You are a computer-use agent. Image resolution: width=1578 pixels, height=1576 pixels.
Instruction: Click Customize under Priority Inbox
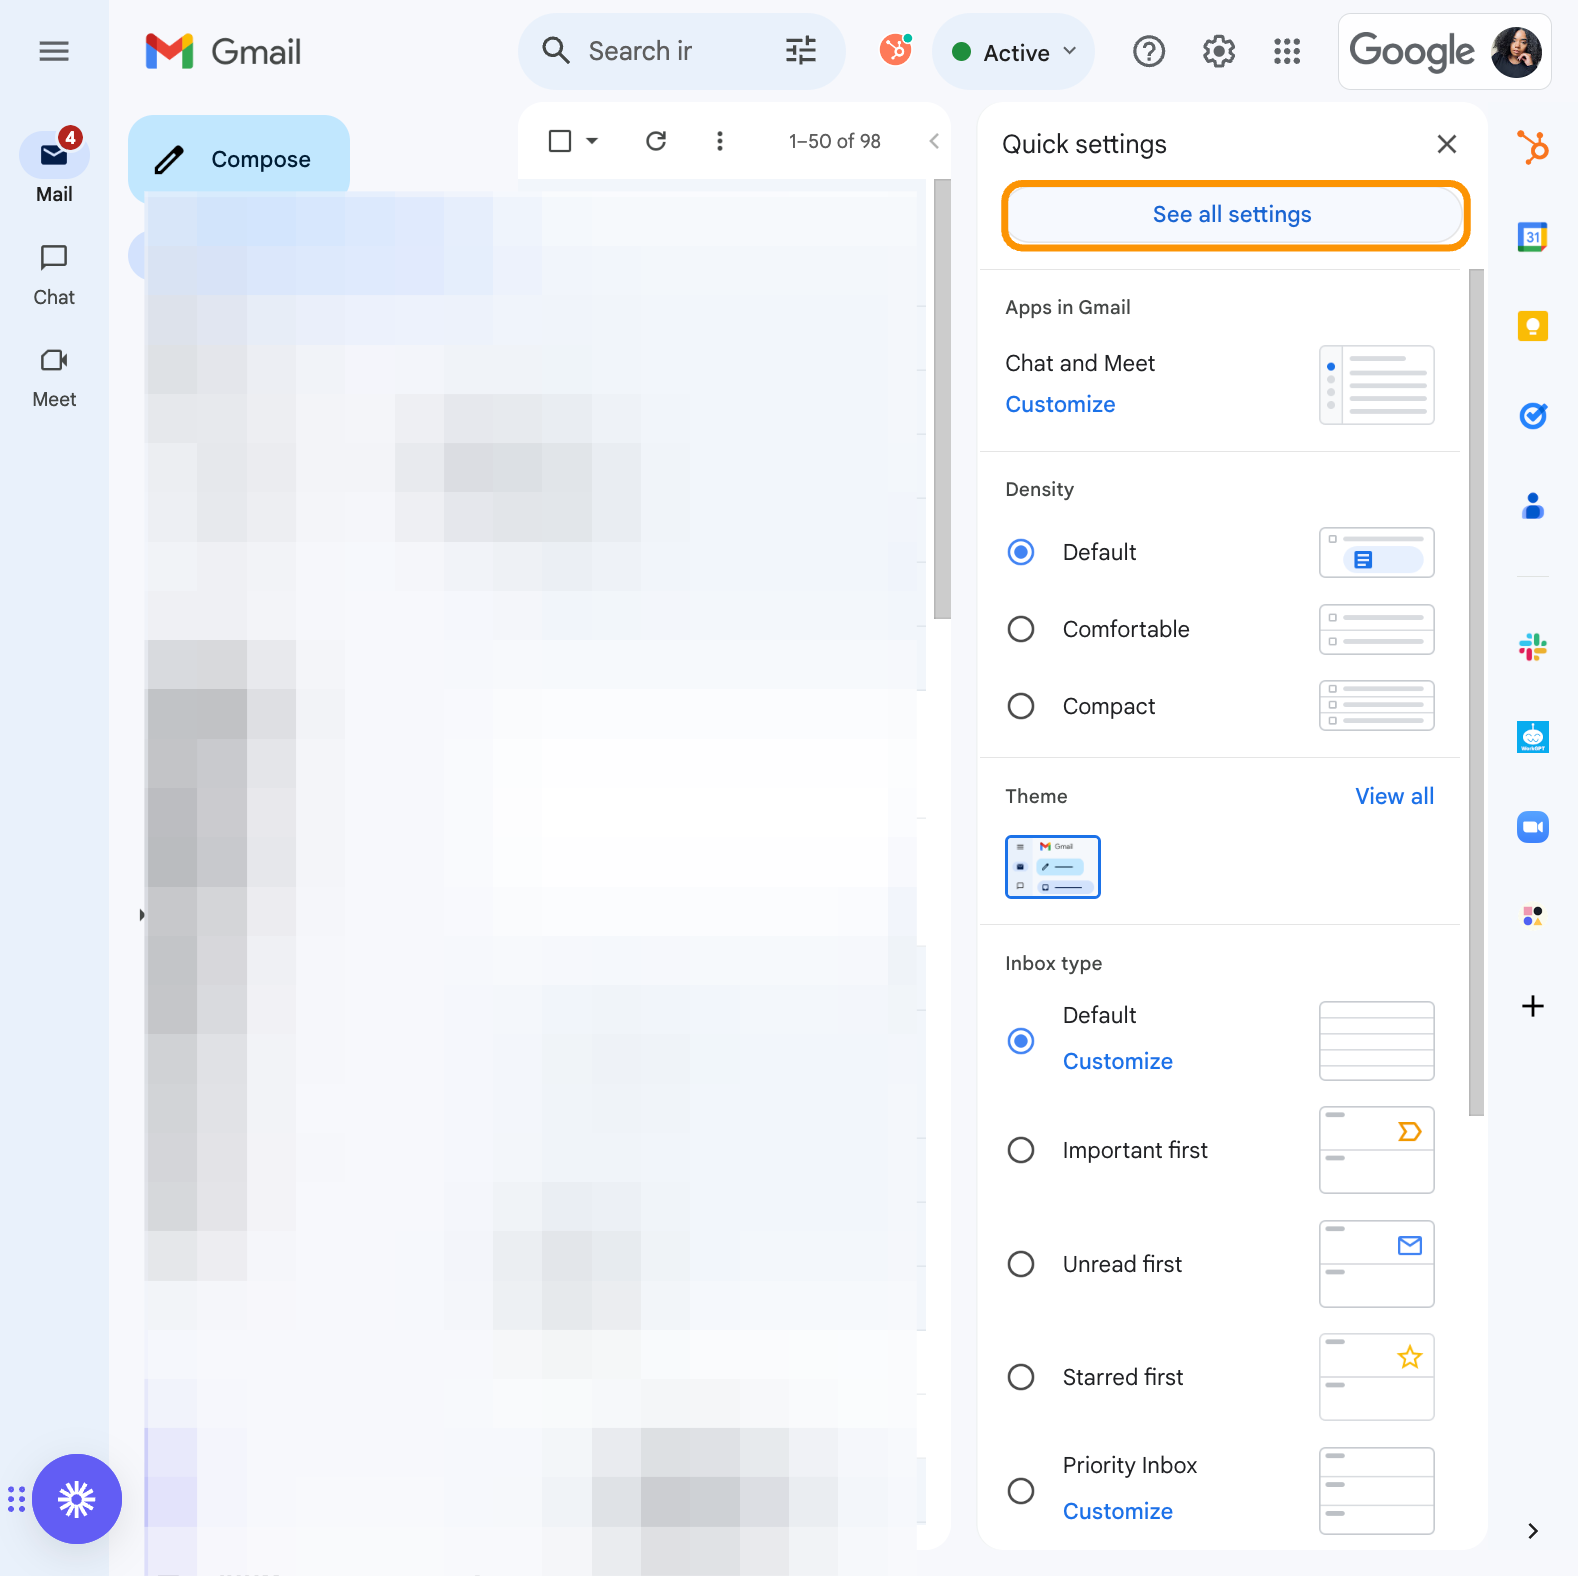click(1117, 1511)
